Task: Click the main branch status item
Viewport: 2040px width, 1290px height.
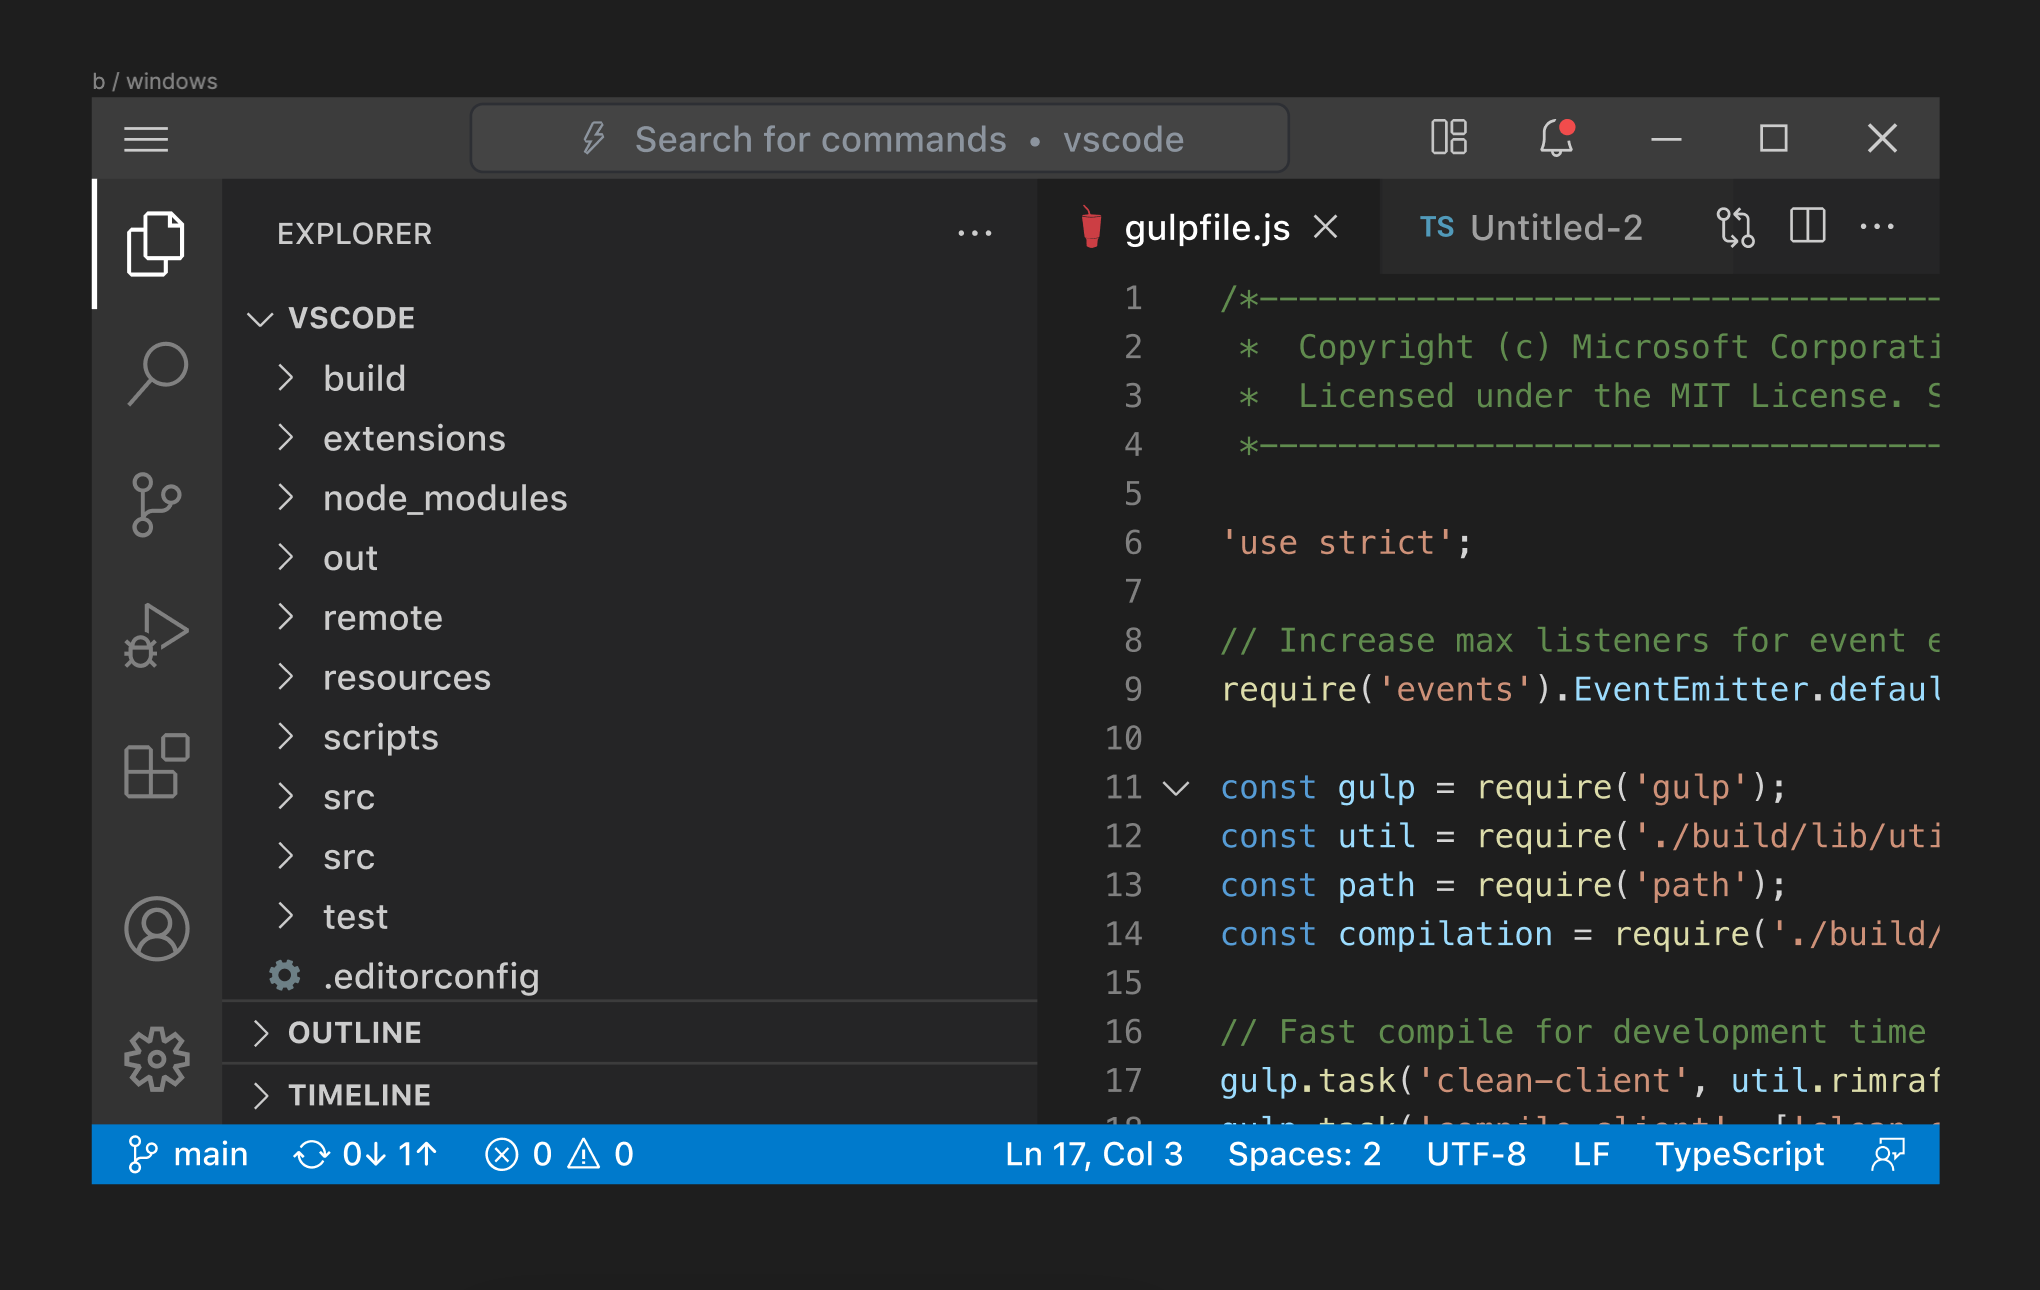Action: 188,1154
